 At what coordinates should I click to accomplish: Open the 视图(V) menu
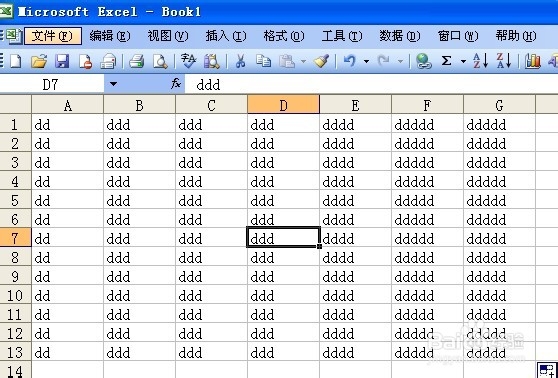click(168, 36)
